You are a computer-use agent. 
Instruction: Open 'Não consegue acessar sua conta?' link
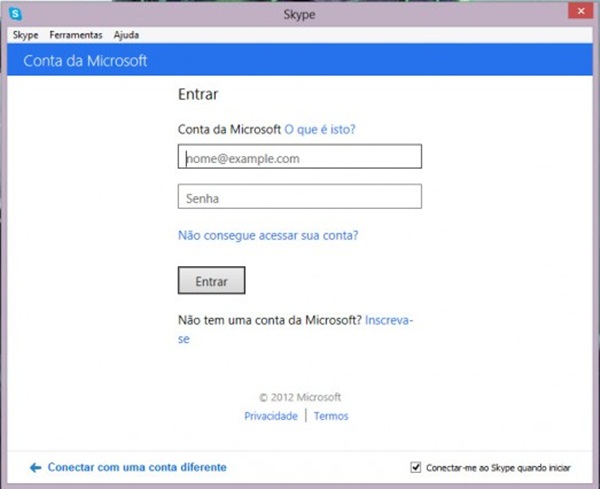point(268,236)
